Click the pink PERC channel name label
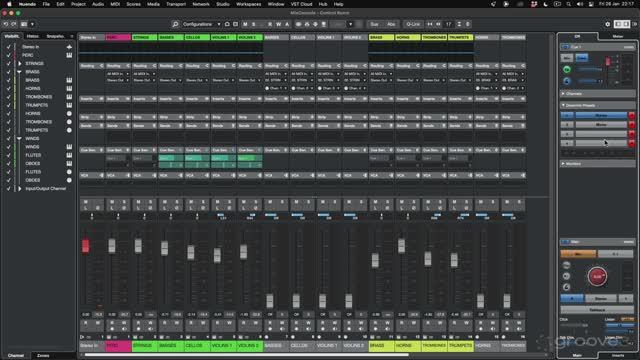The width and height of the screenshot is (640, 360). [x=118, y=346]
